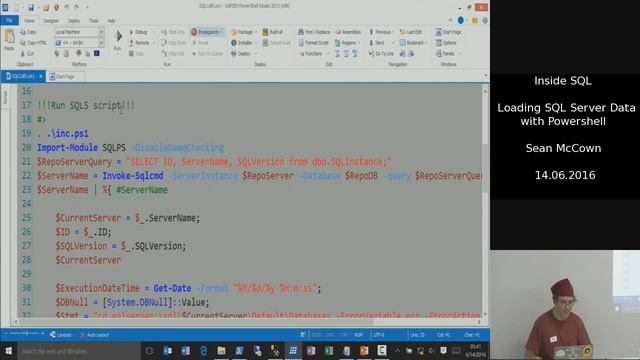Choose Copy HTML in Clipboard group
This screenshot has height=360, width=640.
33,42
